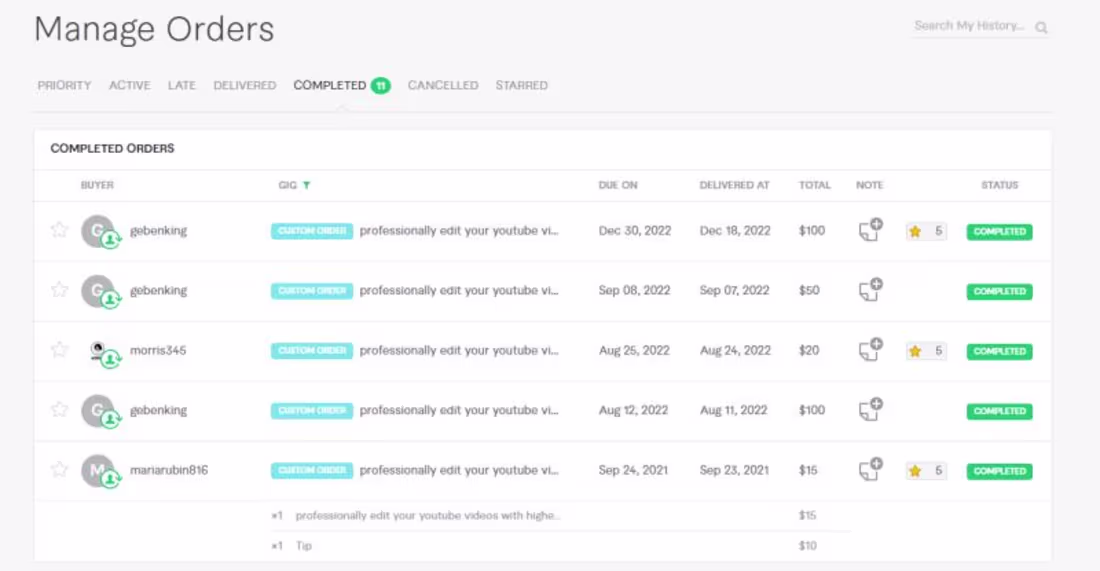Screen dimensions: 1100x571
Task: Click the 5-star rating on the mariarubin816 order
Action: pos(926,470)
